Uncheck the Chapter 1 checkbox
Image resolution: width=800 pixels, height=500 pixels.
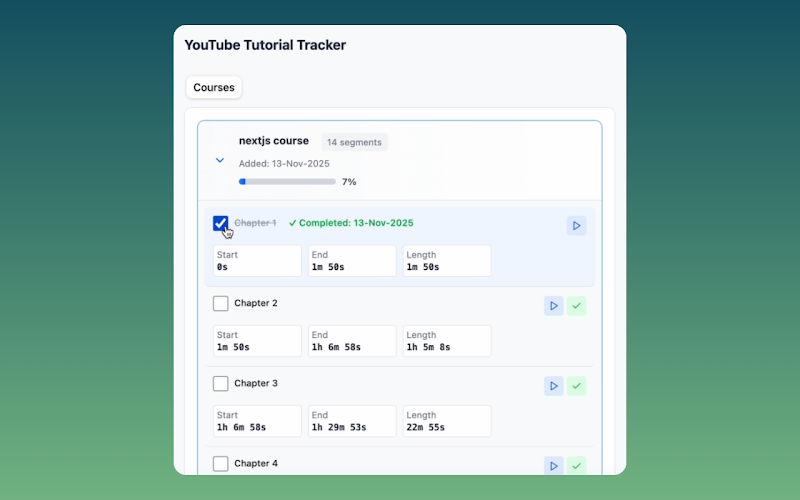click(220, 223)
